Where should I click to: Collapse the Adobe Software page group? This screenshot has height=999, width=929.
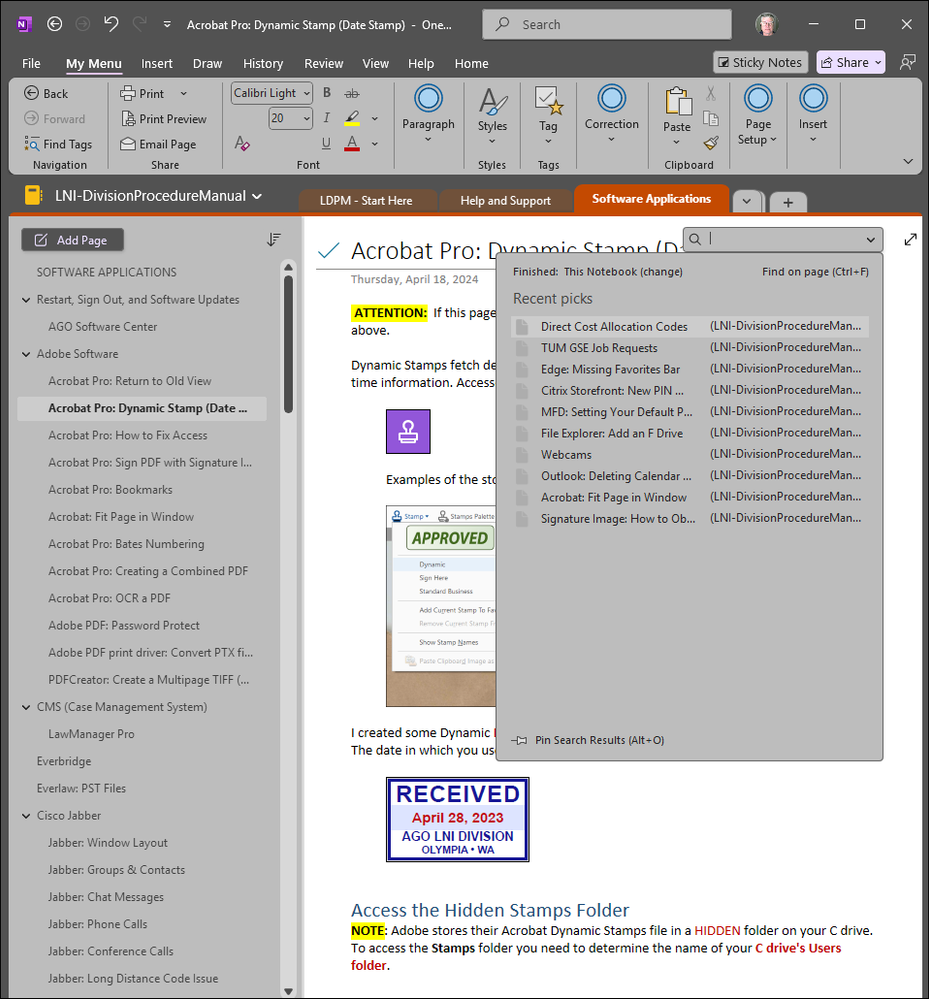pyautogui.click(x=26, y=354)
